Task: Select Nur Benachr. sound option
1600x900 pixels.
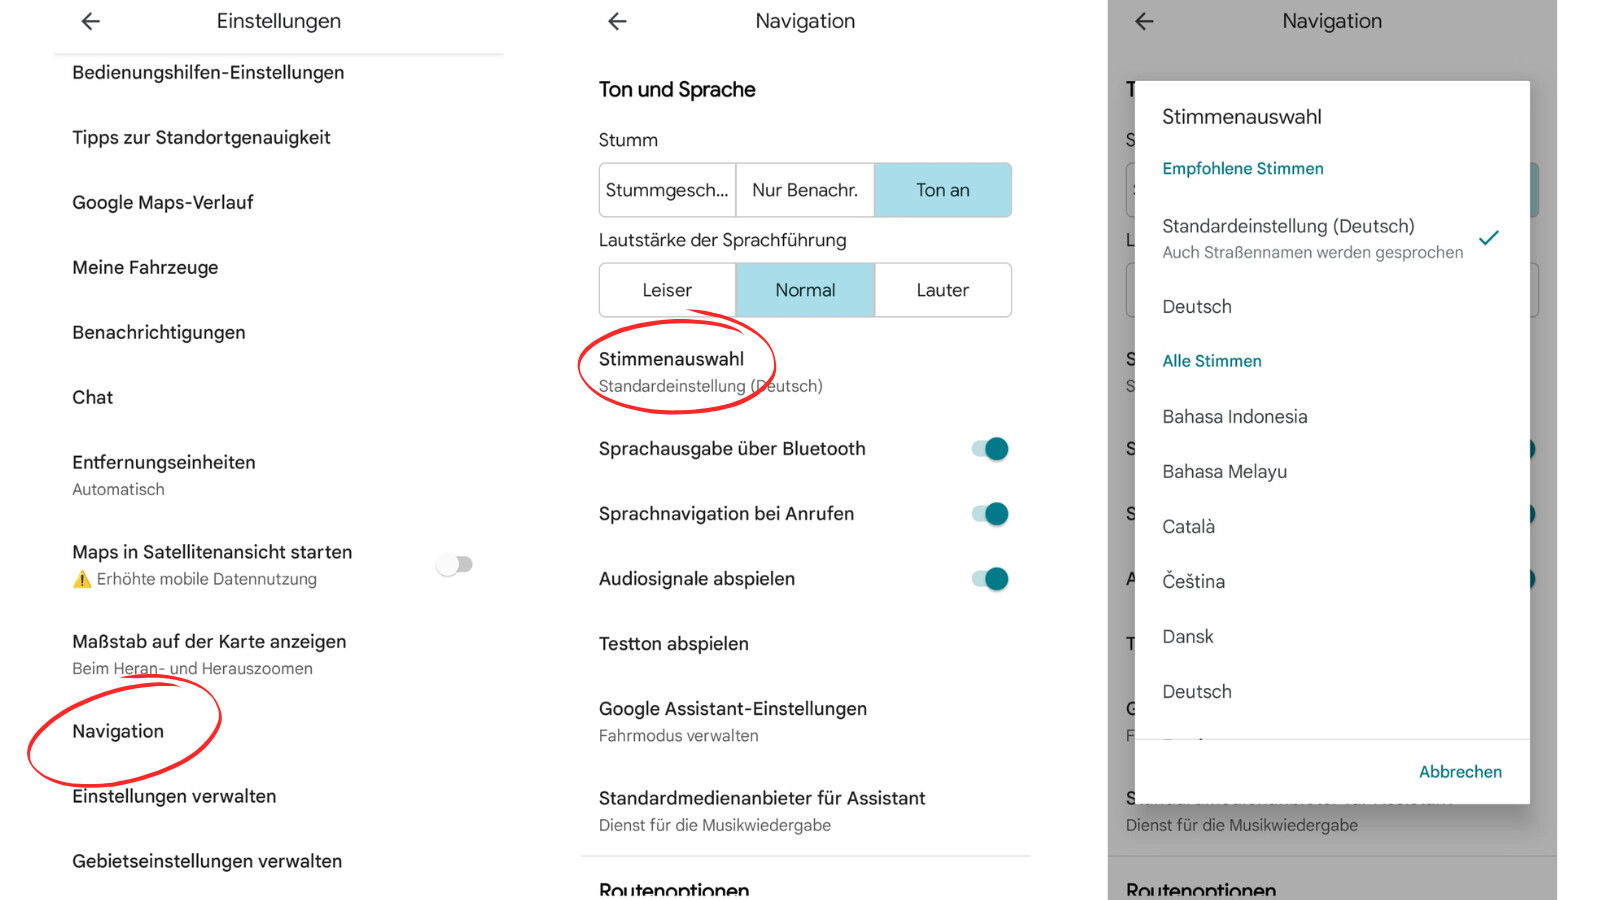Action: click(x=805, y=190)
